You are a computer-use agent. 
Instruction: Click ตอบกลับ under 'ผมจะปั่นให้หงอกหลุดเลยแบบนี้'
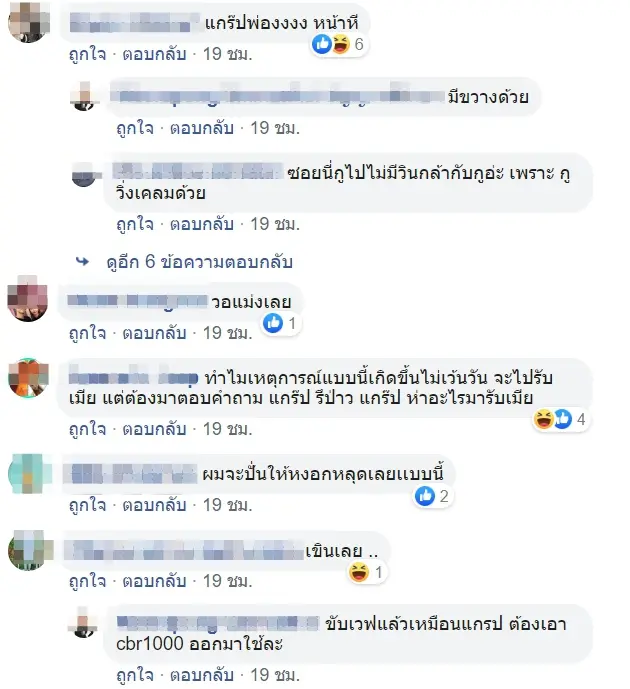click(154, 505)
